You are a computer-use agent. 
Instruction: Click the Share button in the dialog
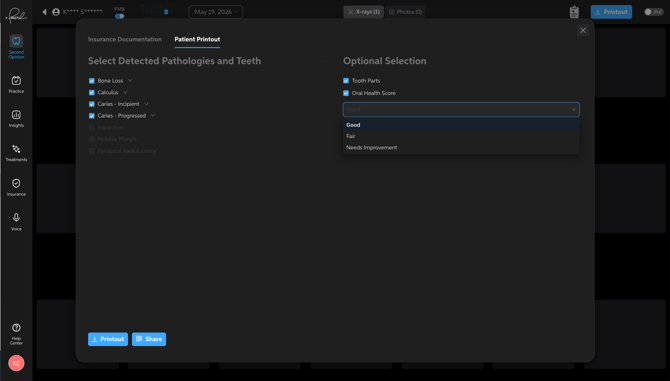(x=149, y=339)
